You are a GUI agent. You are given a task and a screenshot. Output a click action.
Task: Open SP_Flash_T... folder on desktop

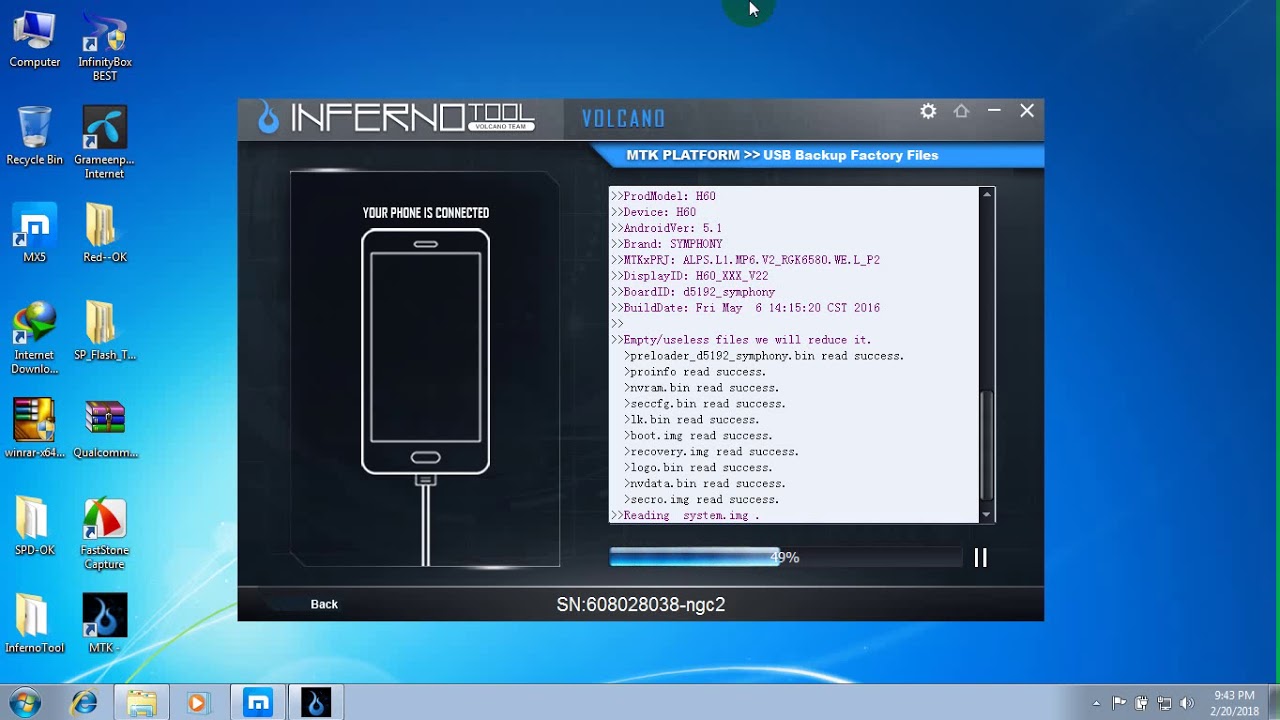[105, 331]
